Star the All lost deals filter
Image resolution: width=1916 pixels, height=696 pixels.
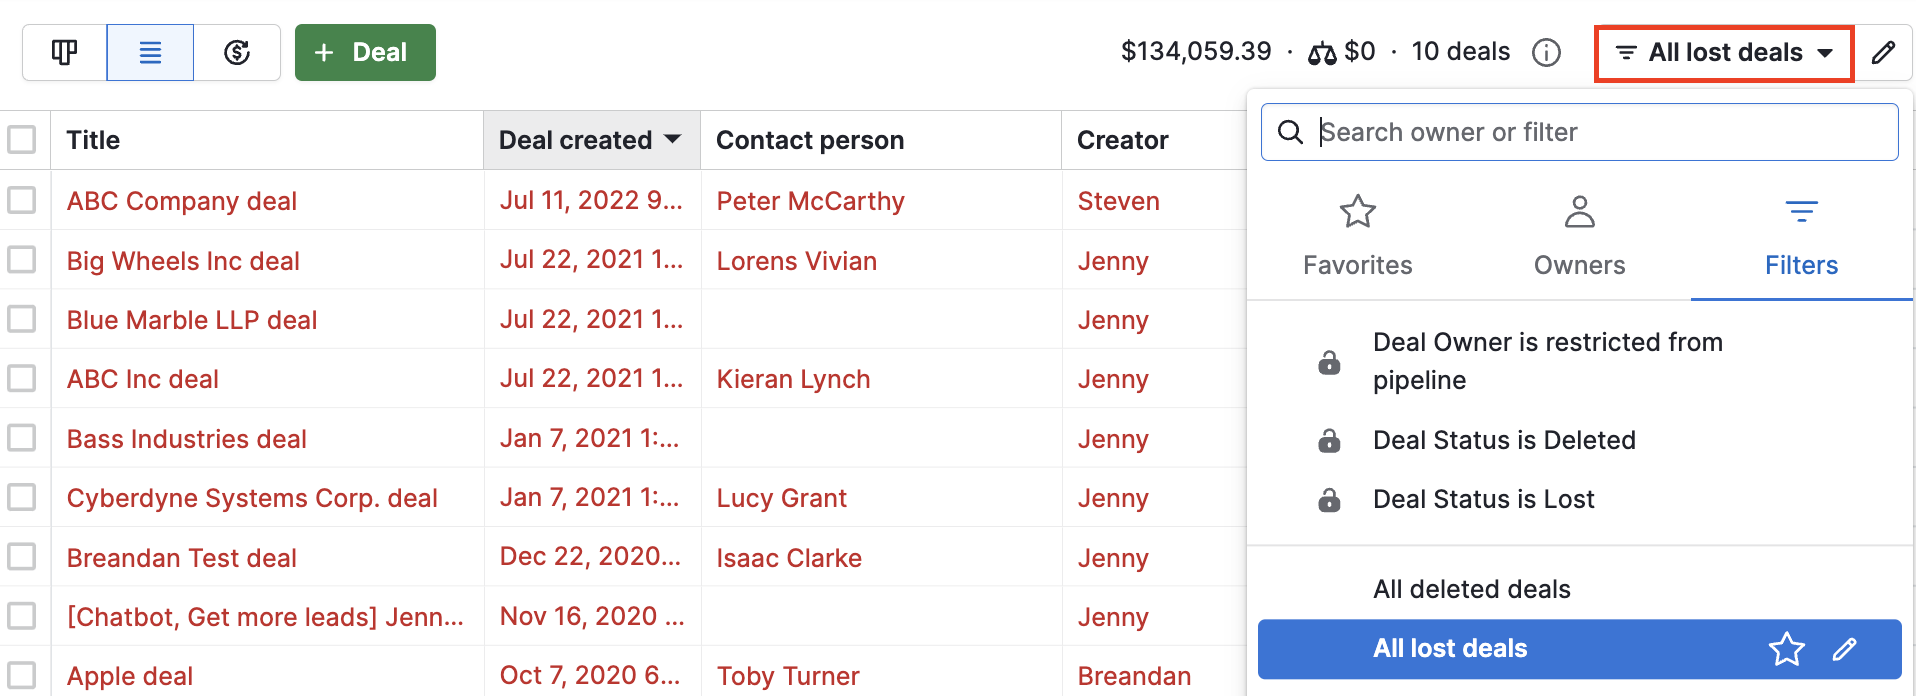tap(1786, 649)
